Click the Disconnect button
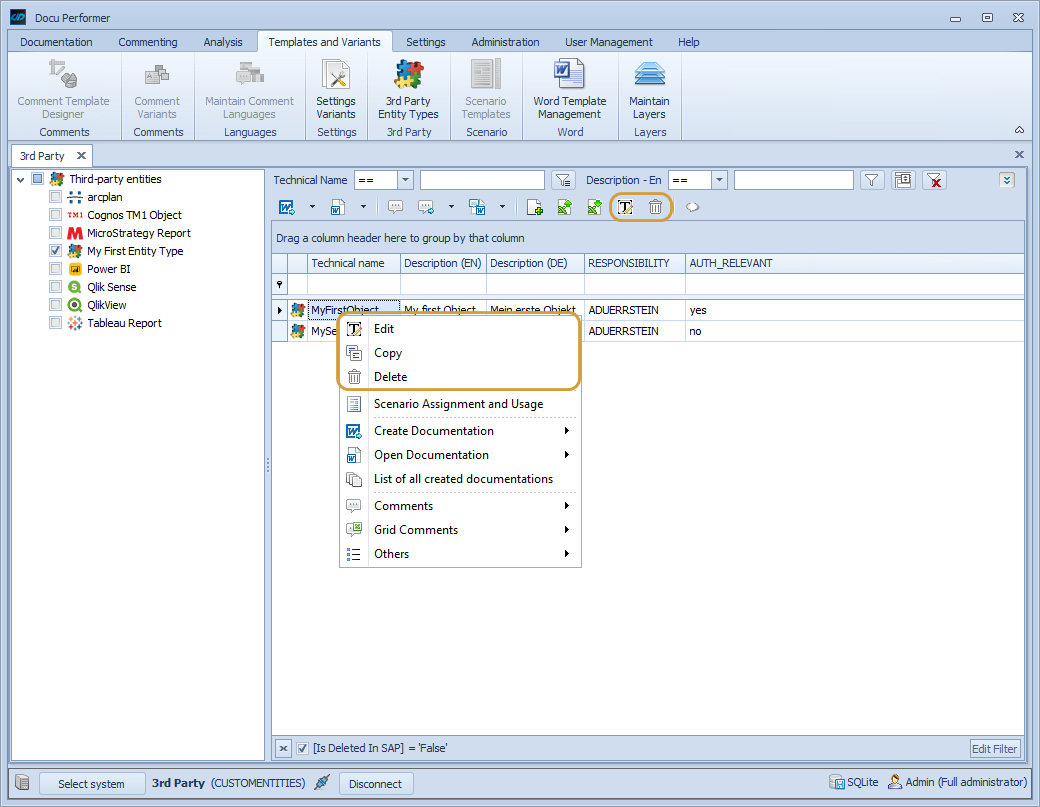The height and width of the screenshot is (807, 1040). [376, 783]
